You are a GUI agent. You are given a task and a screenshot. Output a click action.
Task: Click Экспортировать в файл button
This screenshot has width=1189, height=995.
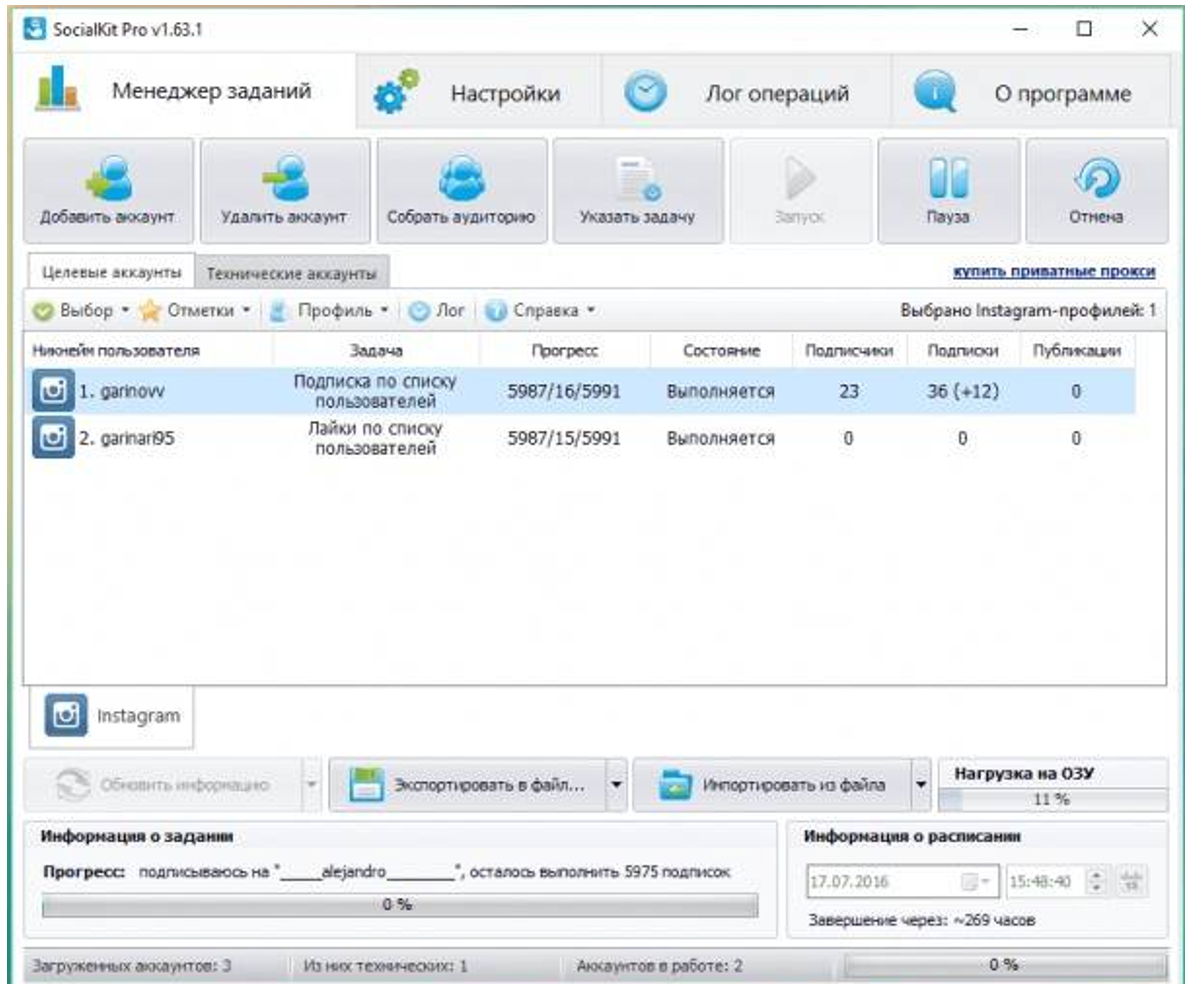pos(468,784)
